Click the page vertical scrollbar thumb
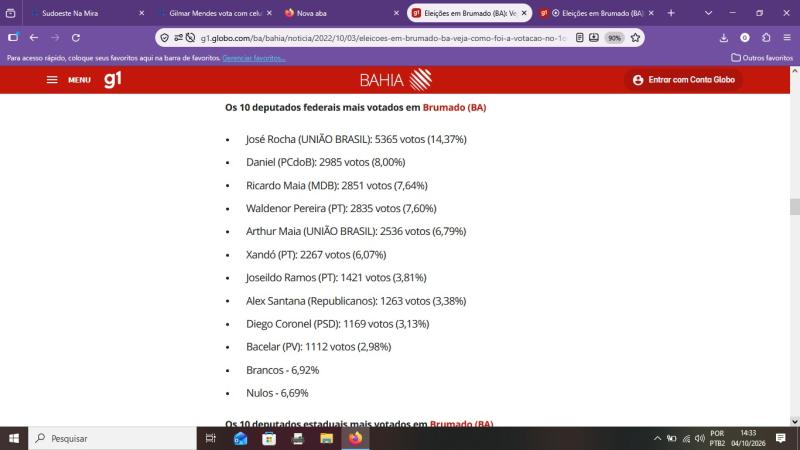Viewport: 800px width, 450px height. click(x=794, y=207)
